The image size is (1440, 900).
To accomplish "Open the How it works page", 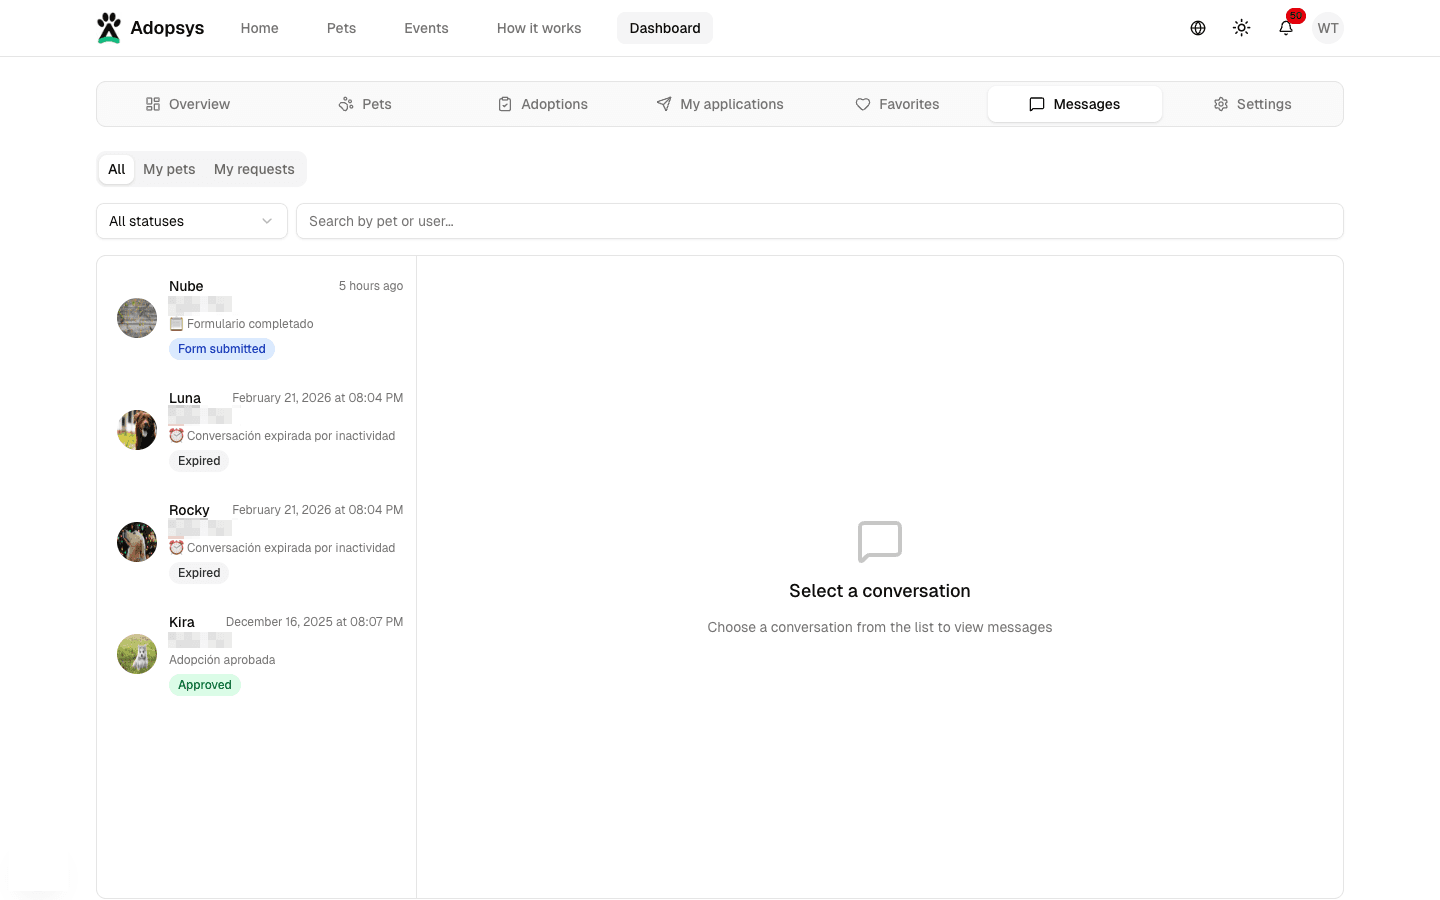I will click(x=538, y=28).
